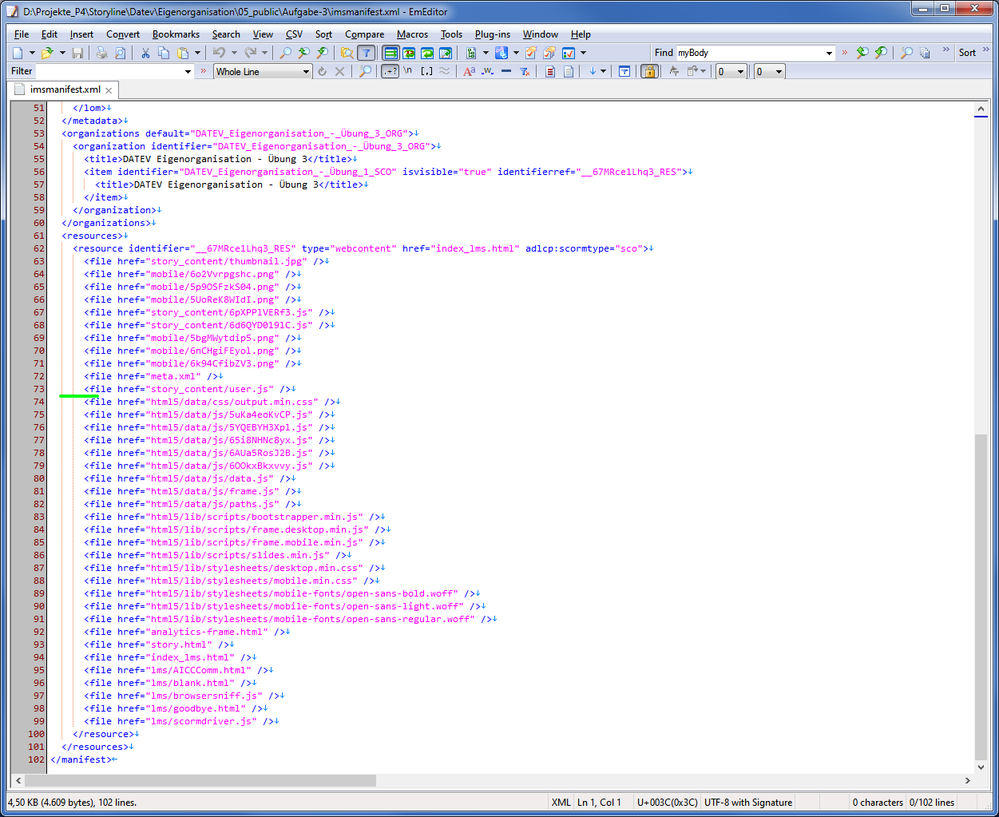Expand the Find box dropdown arrow
This screenshot has width=999, height=817.
point(829,53)
